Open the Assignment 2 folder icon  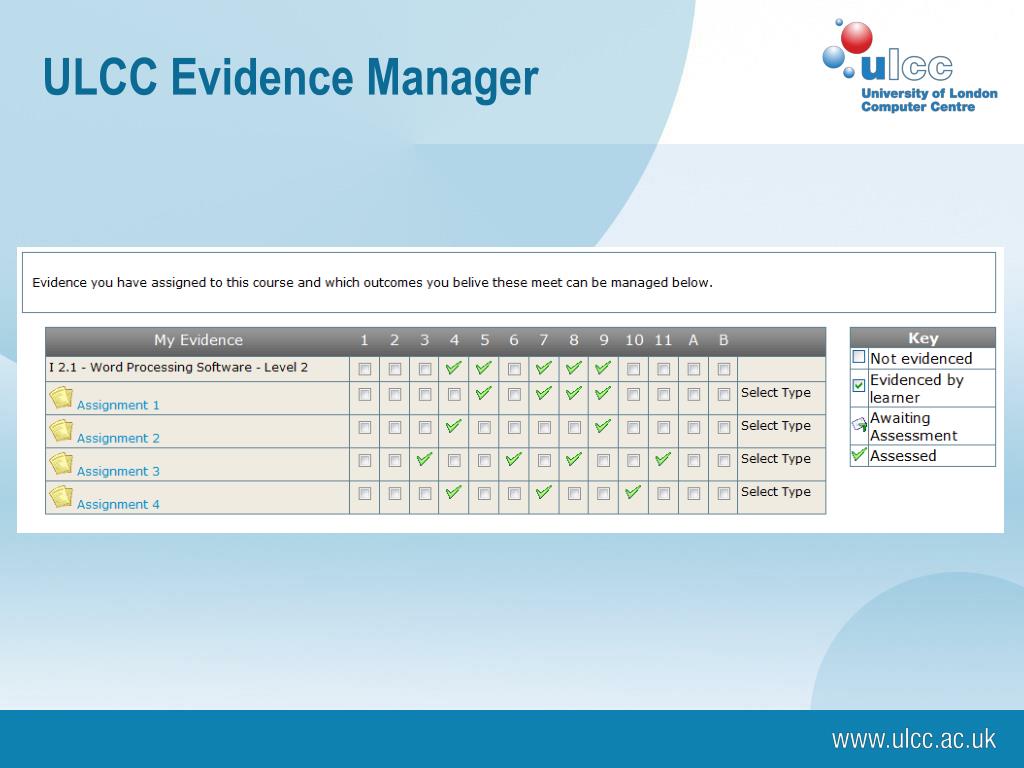(61, 430)
